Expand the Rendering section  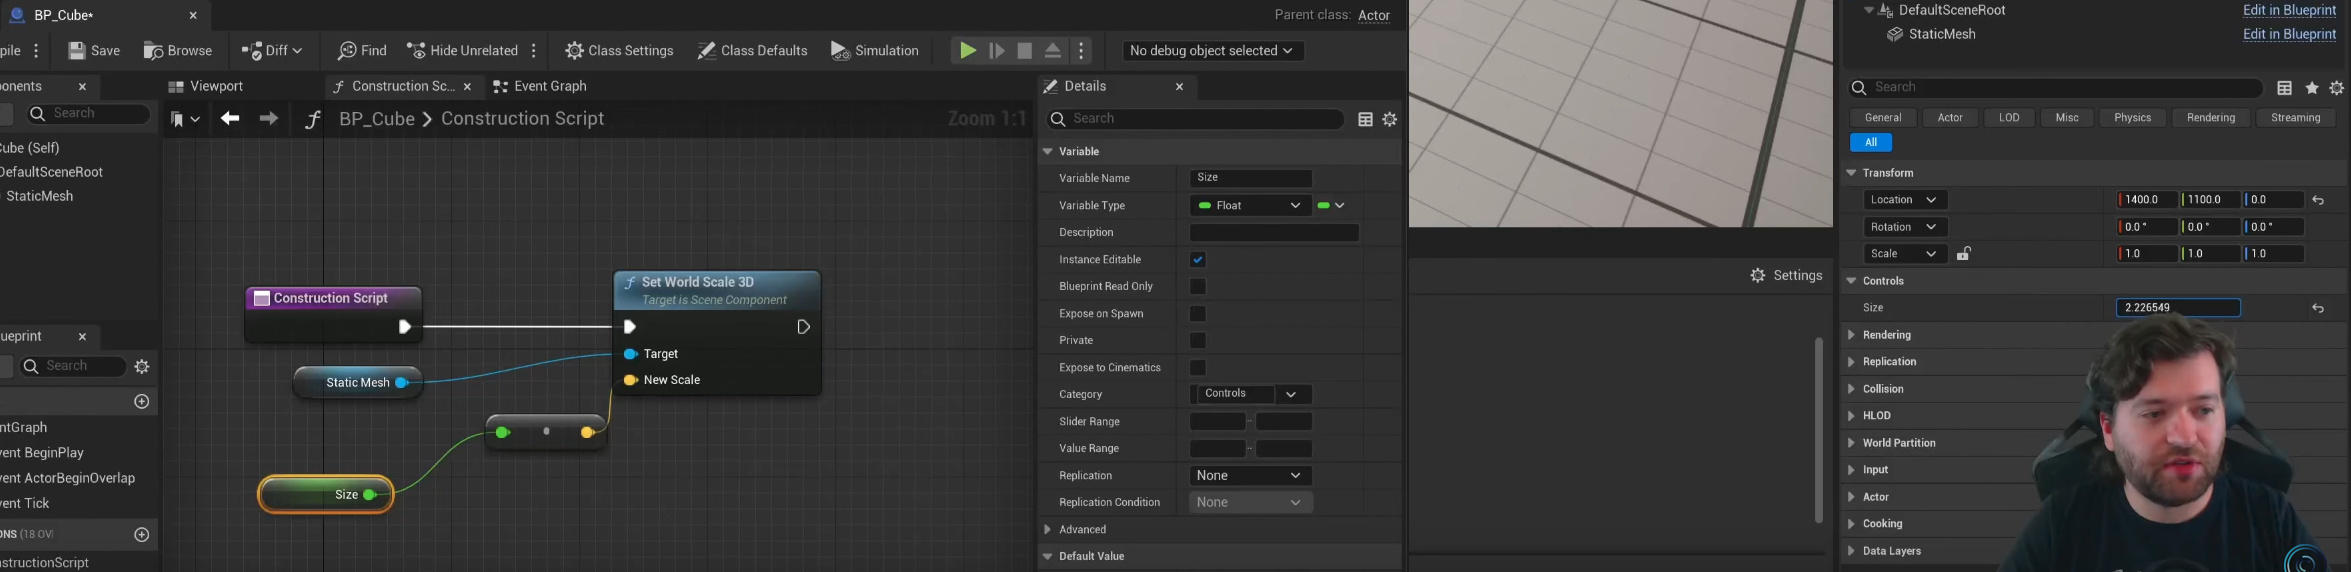point(1886,335)
